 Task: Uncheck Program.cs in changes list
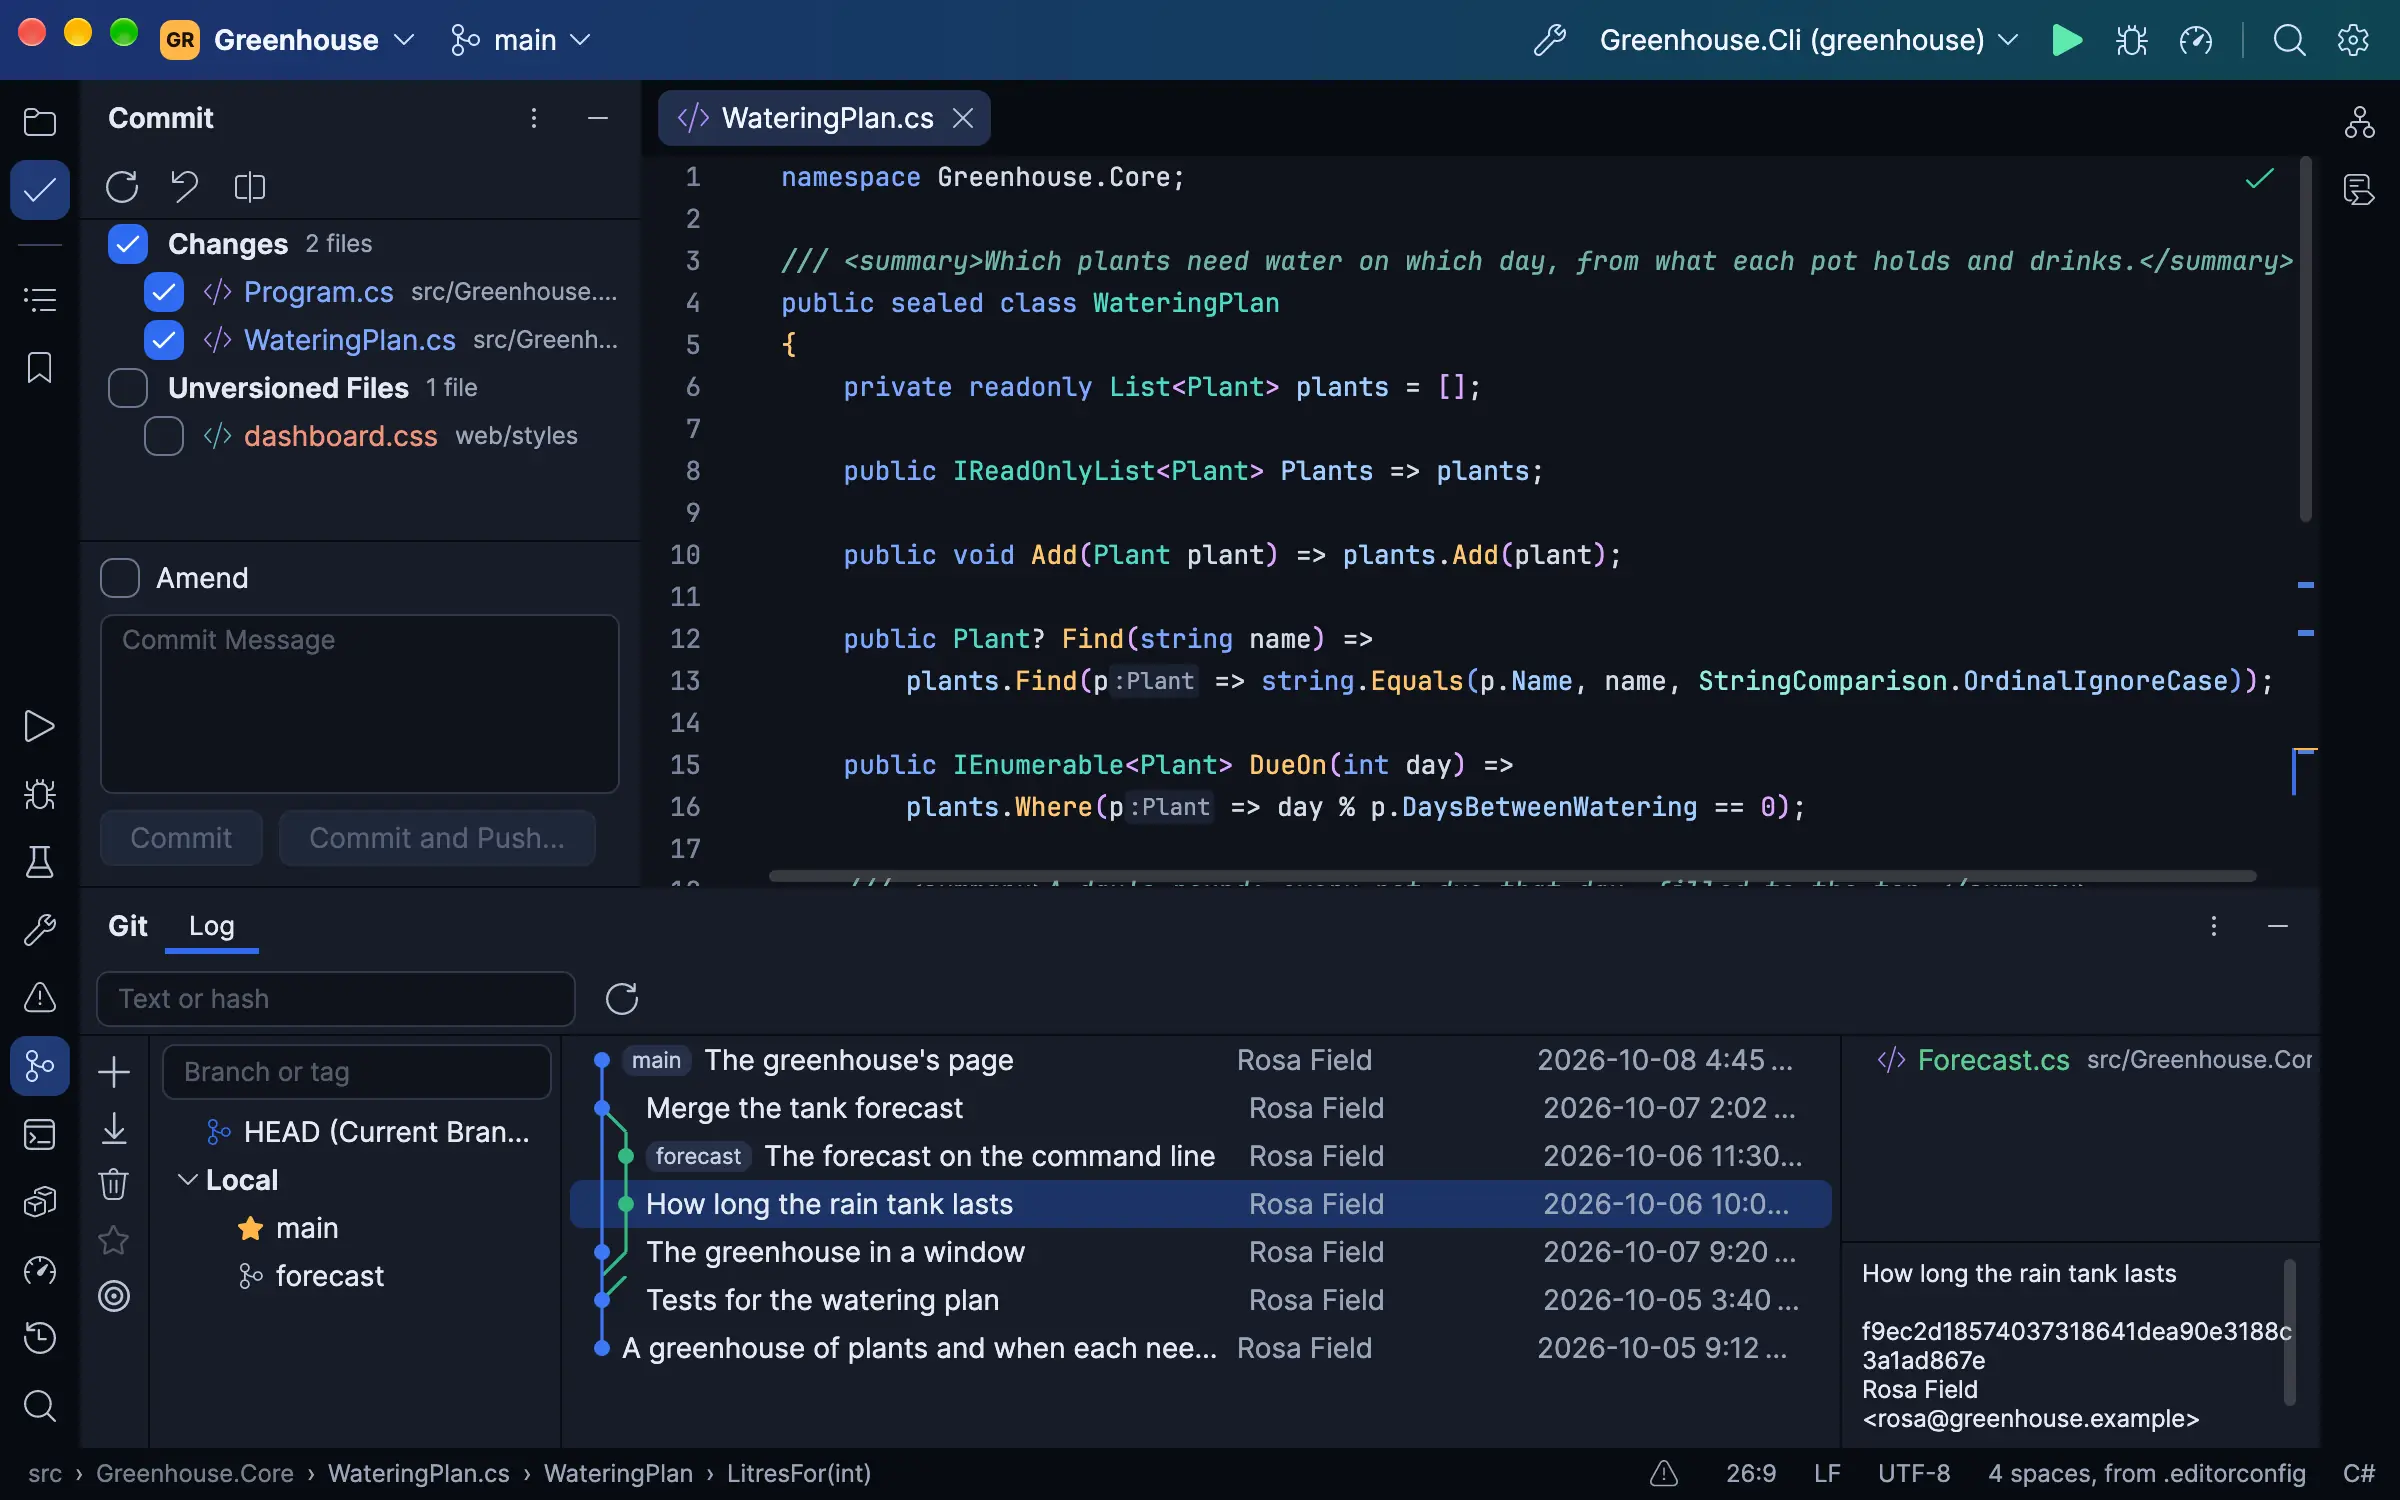pos(164,292)
